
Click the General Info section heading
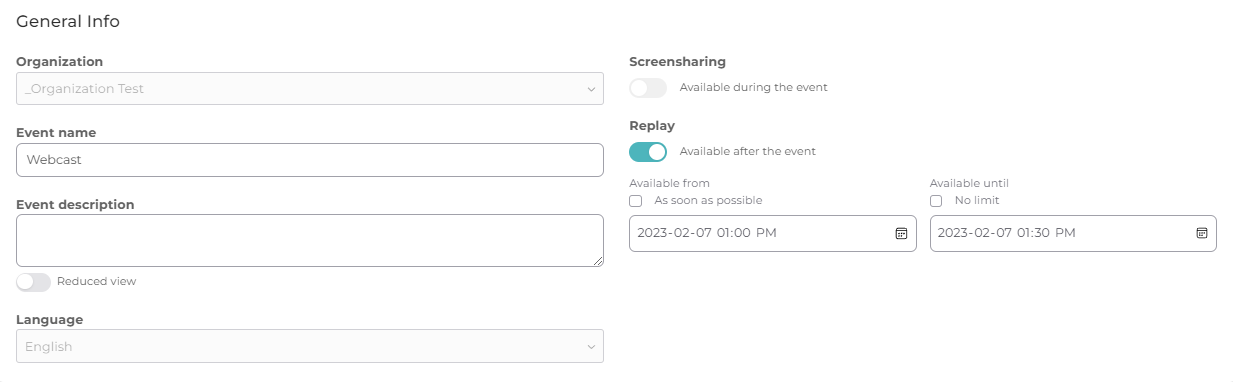click(x=68, y=21)
